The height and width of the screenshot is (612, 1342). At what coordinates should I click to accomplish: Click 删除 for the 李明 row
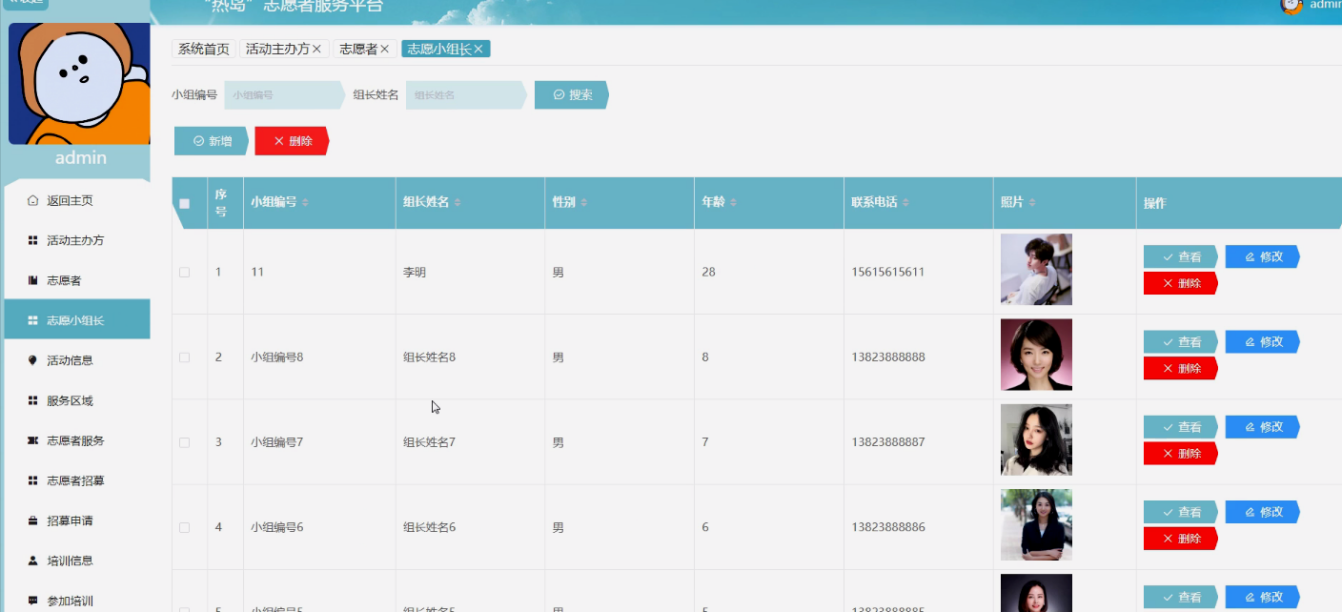coord(1180,283)
